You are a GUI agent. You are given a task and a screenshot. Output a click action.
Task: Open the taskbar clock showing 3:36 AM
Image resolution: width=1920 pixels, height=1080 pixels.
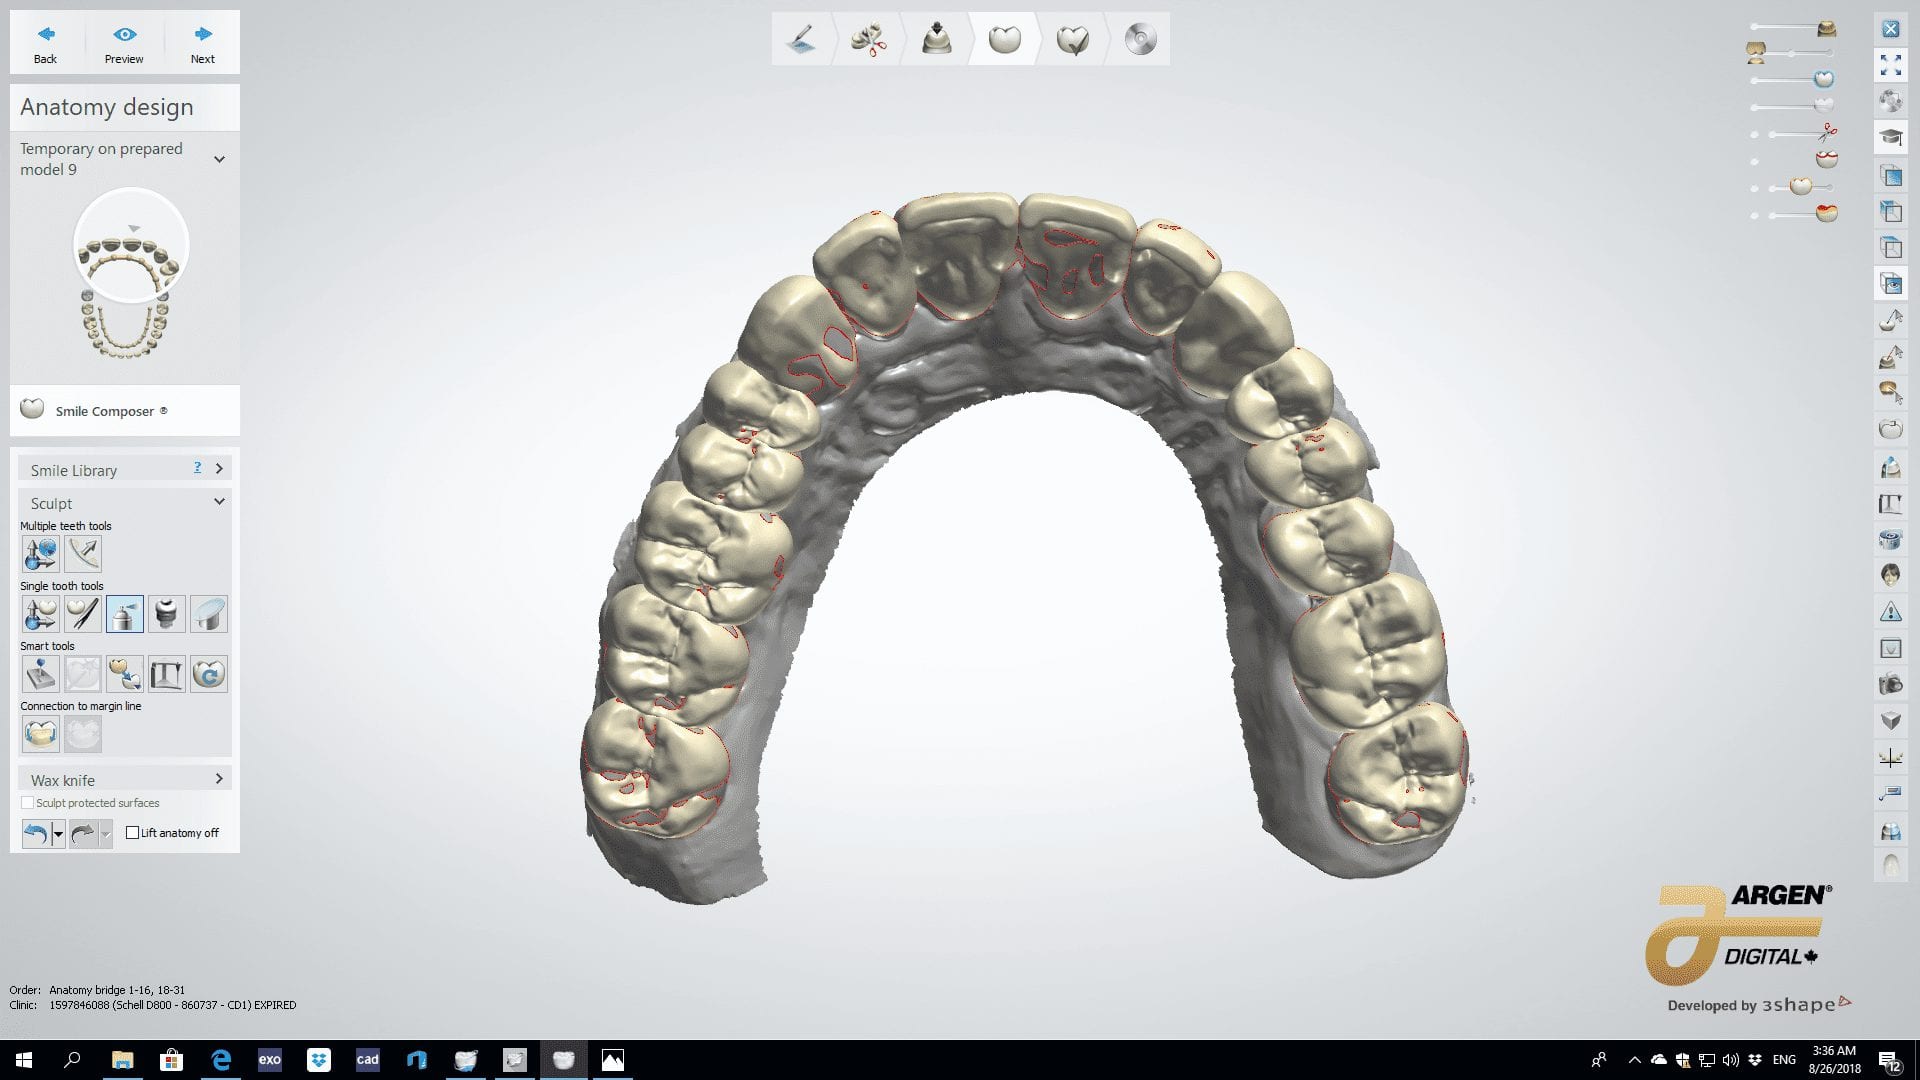coord(1834,1059)
